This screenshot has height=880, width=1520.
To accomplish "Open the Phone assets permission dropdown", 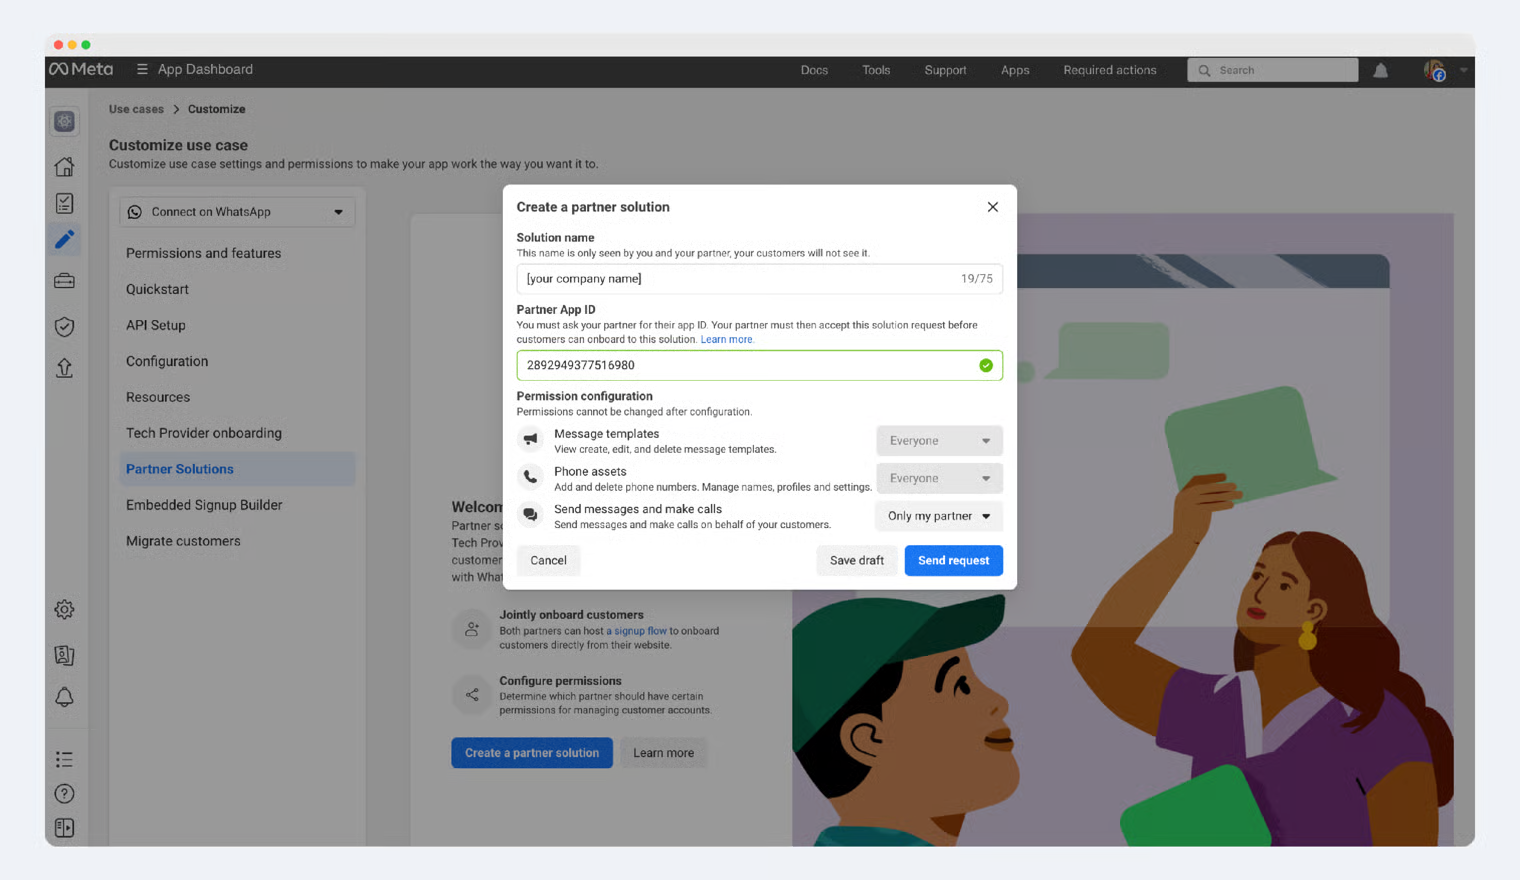I will click(x=938, y=479).
